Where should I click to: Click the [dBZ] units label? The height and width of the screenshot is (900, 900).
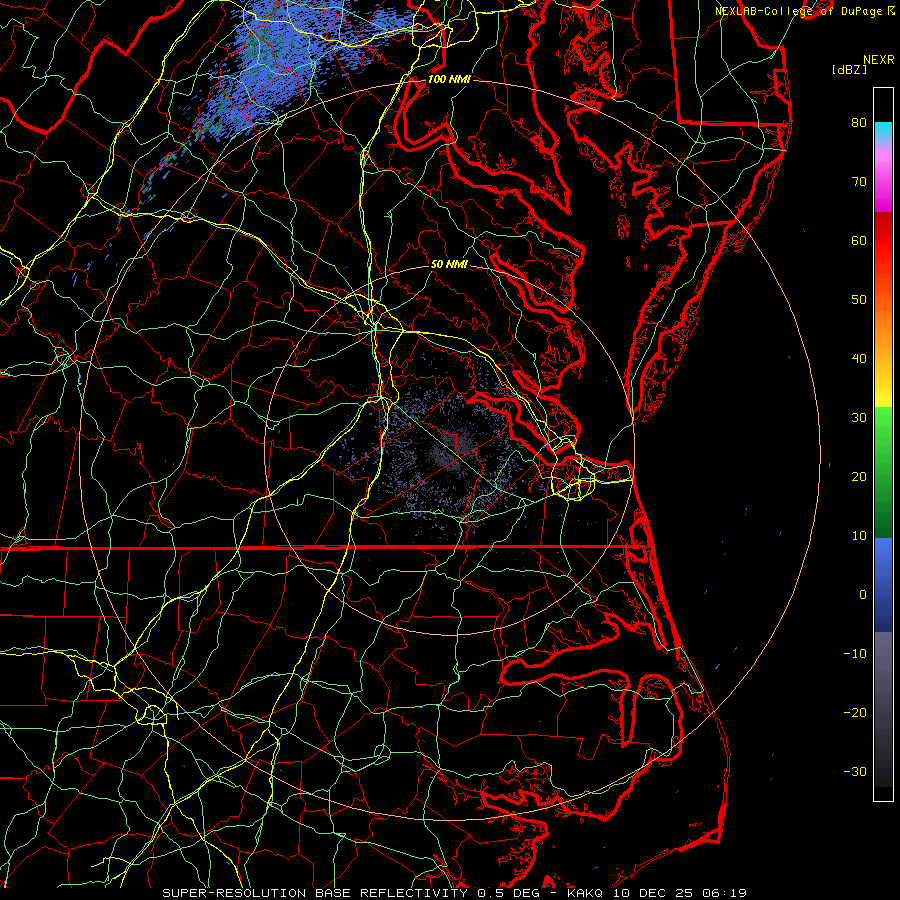point(849,70)
